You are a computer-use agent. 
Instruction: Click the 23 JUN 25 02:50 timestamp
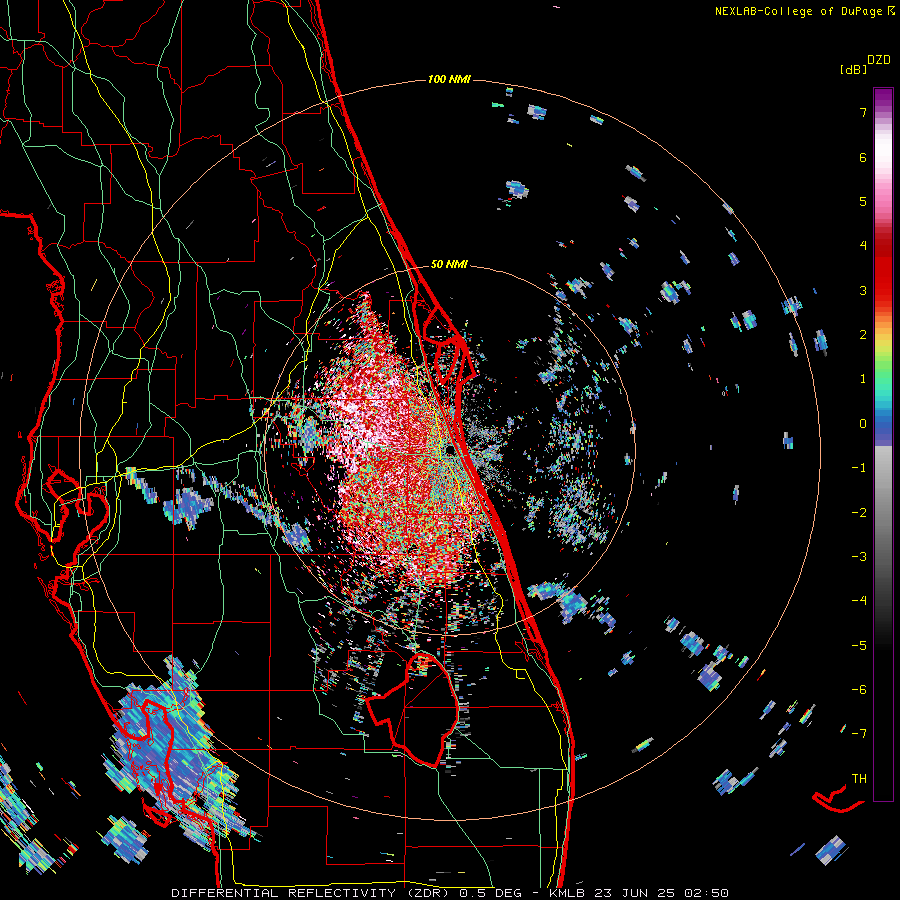663,893
